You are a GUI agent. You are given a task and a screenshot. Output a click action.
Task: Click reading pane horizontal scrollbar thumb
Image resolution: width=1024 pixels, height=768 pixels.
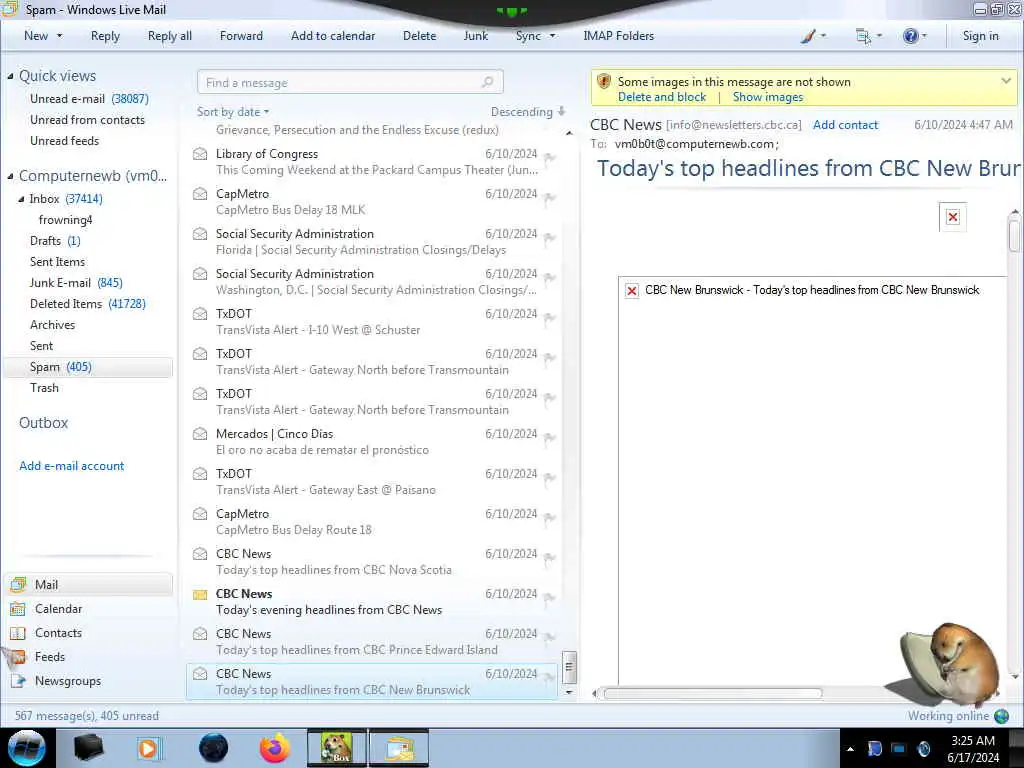712,694
